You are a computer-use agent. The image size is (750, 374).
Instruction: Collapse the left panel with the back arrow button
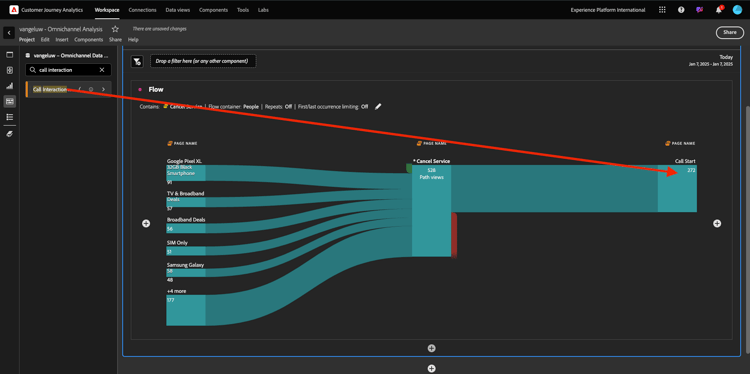9,33
